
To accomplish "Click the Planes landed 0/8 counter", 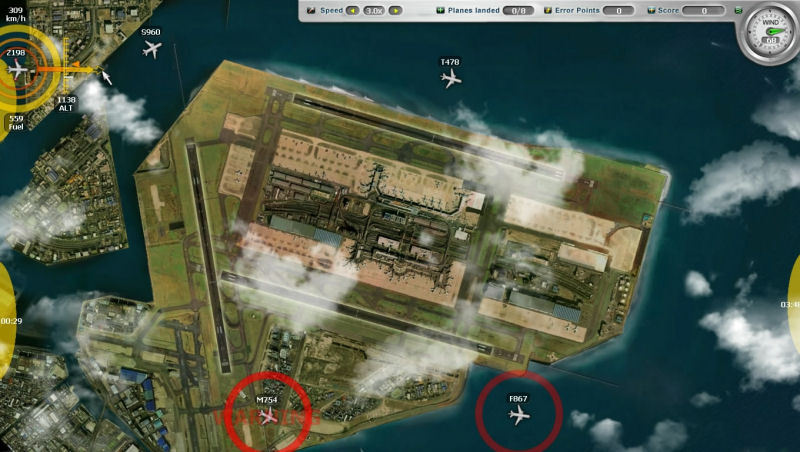I will (518, 10).
